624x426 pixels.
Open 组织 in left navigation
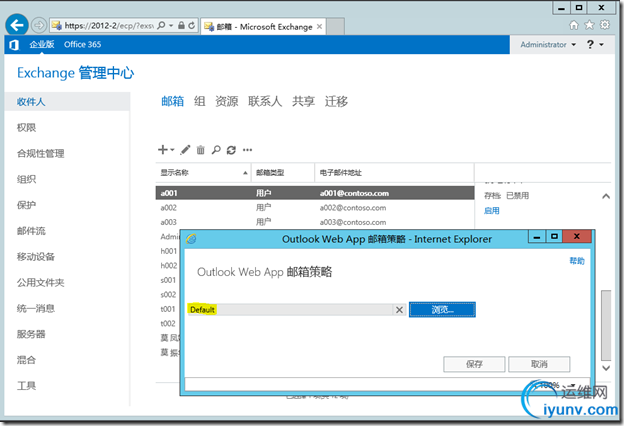(26, 179)
